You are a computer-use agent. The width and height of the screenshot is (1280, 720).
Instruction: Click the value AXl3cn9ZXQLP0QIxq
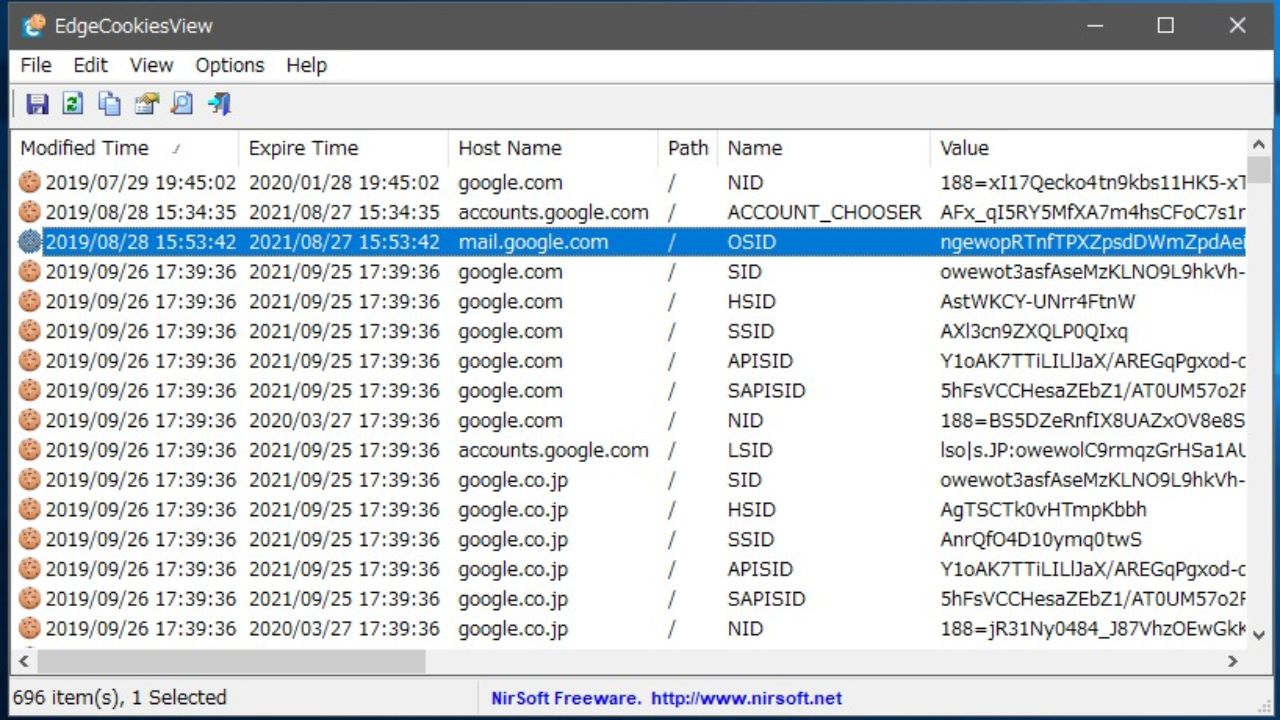(x=1034, y=331)
